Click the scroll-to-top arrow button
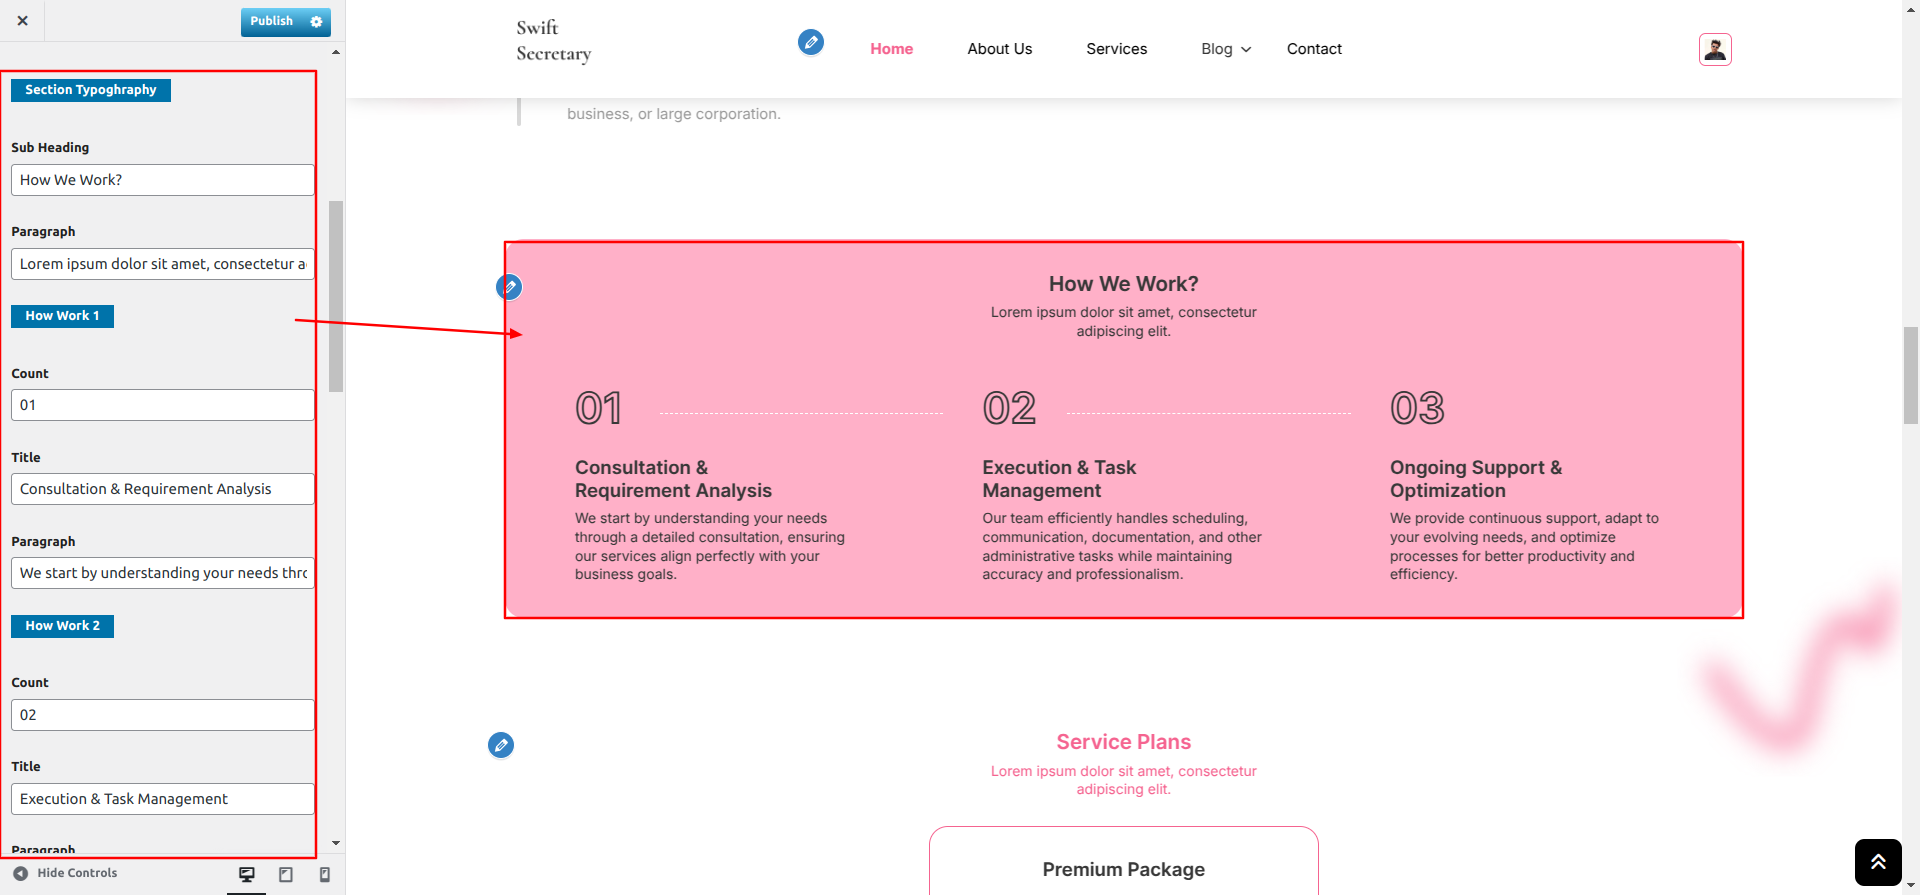The height and width of the screenshot is (895, 1920). [1878, 862]
